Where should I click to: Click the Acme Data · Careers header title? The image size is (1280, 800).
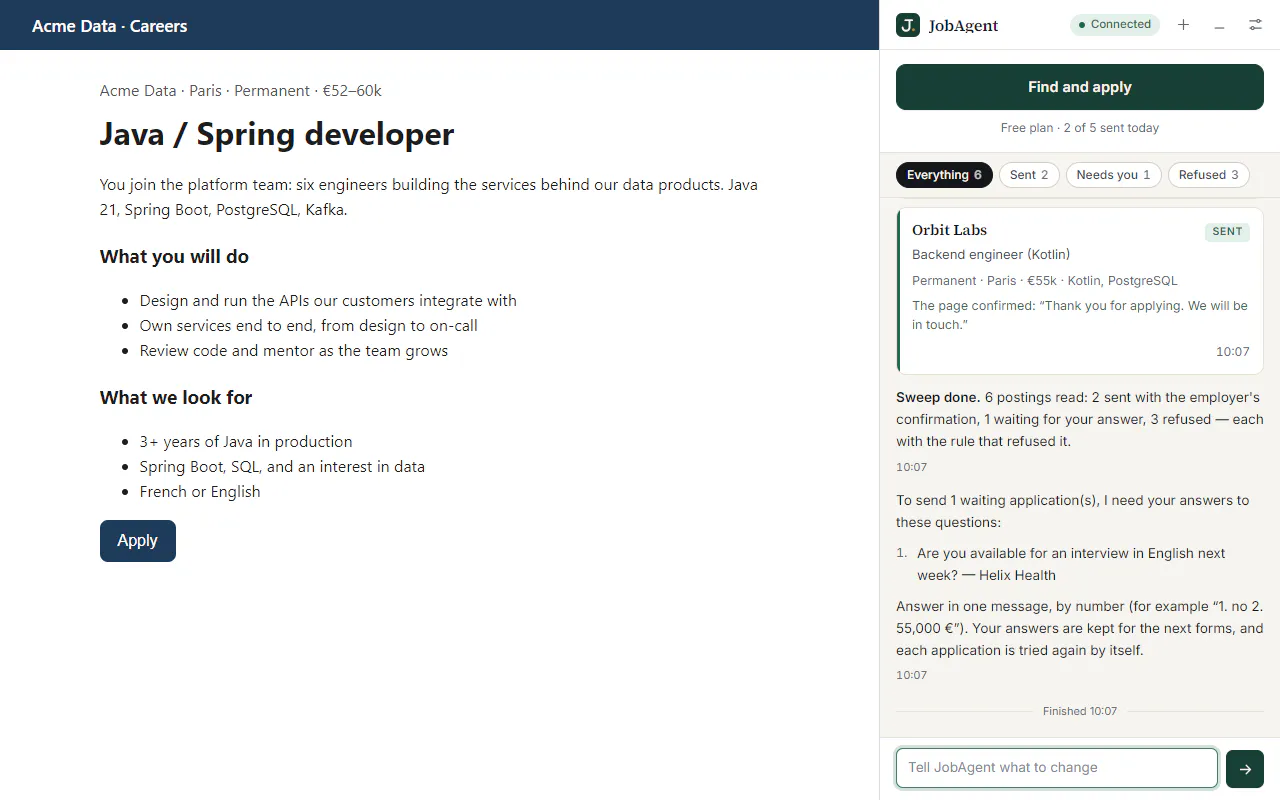click(x=110, y=26)
